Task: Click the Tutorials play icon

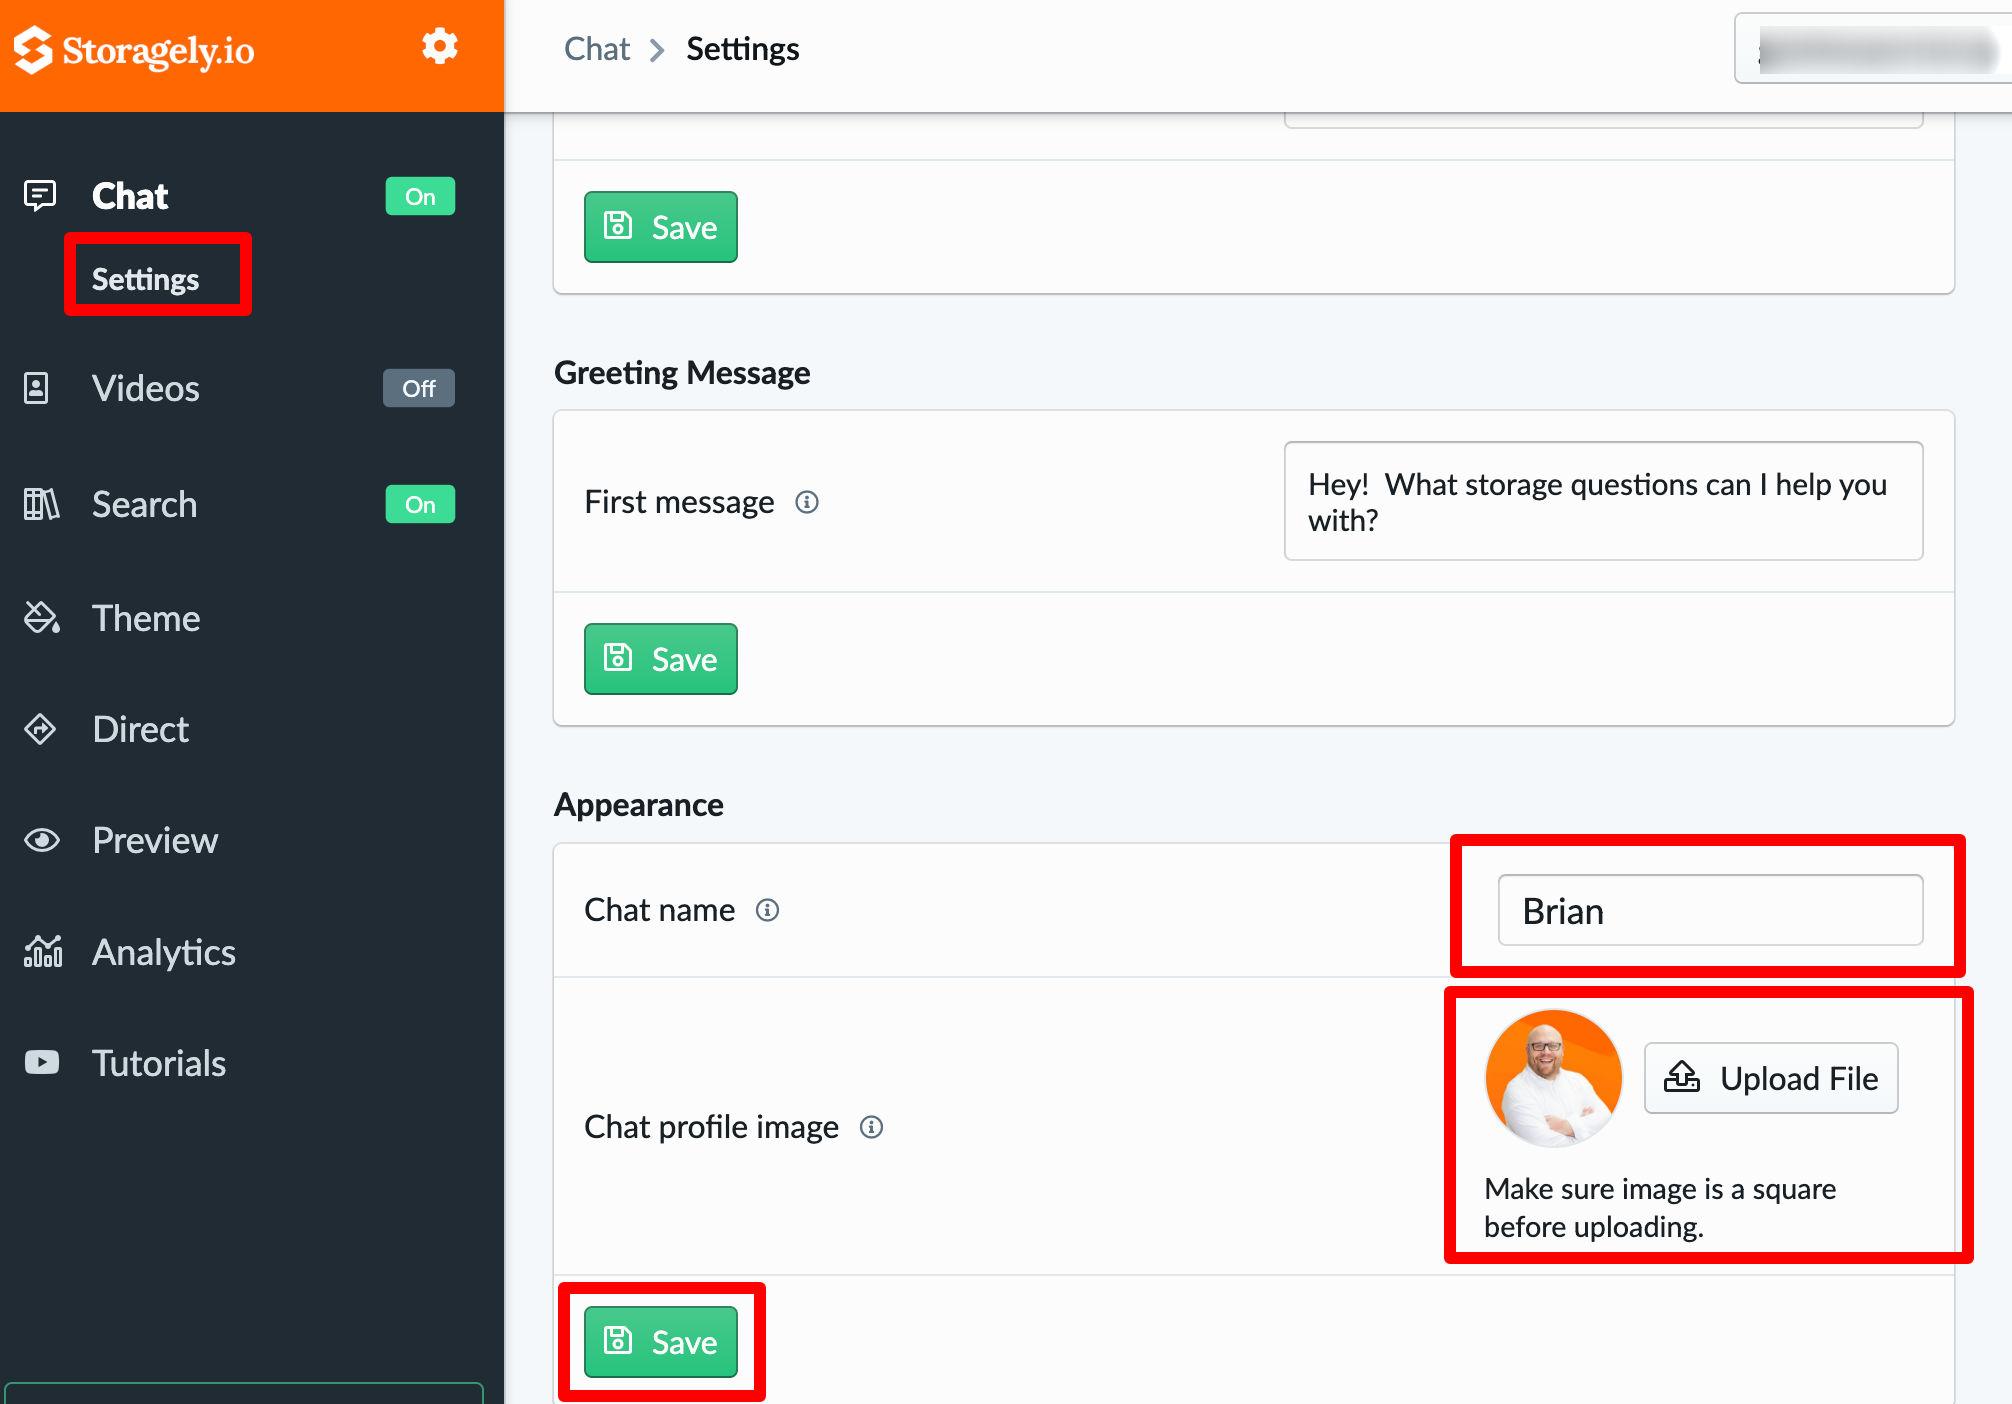Action: [x=42, y=1062]
